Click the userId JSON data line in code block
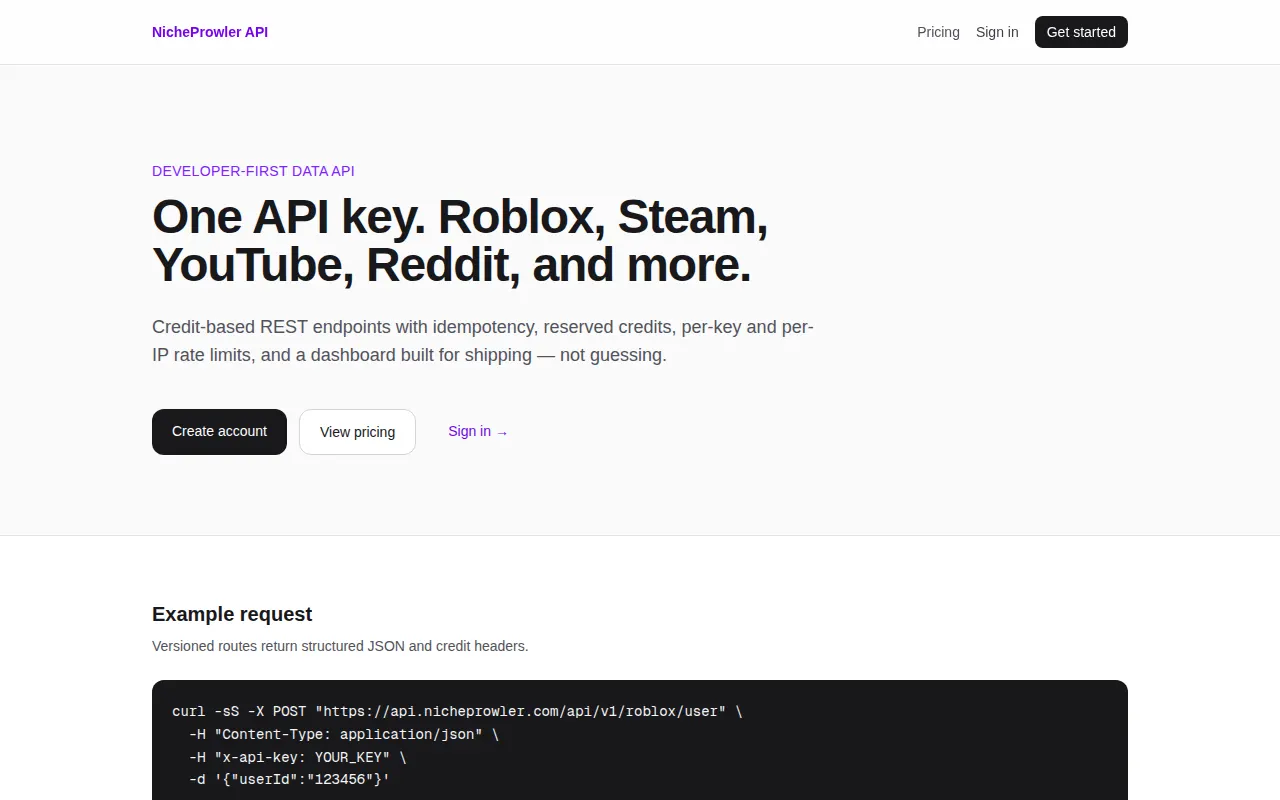The height and width of the screenshot is (800, 1280). 289,779
